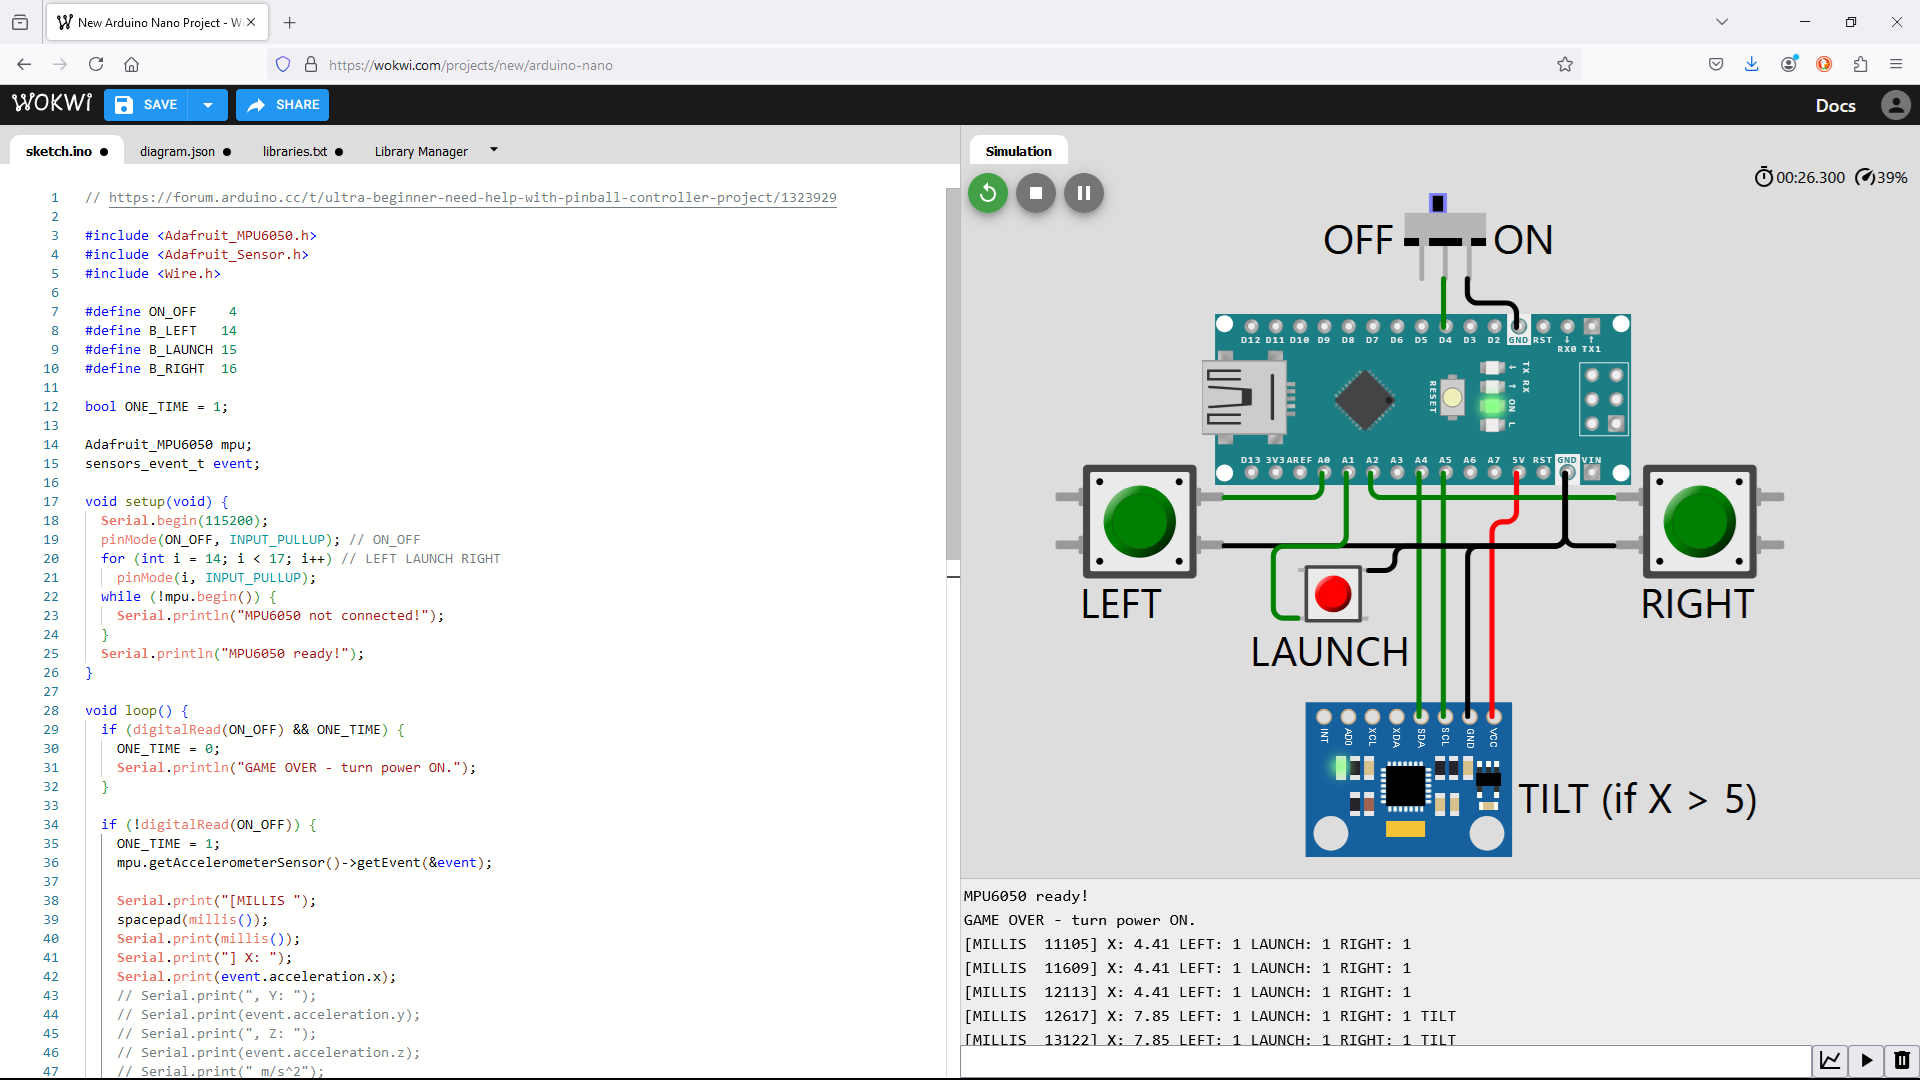Pause the simulation
Image resolution: width=1920 pixels, height=1080 pixels.
tap(1083, 193)
